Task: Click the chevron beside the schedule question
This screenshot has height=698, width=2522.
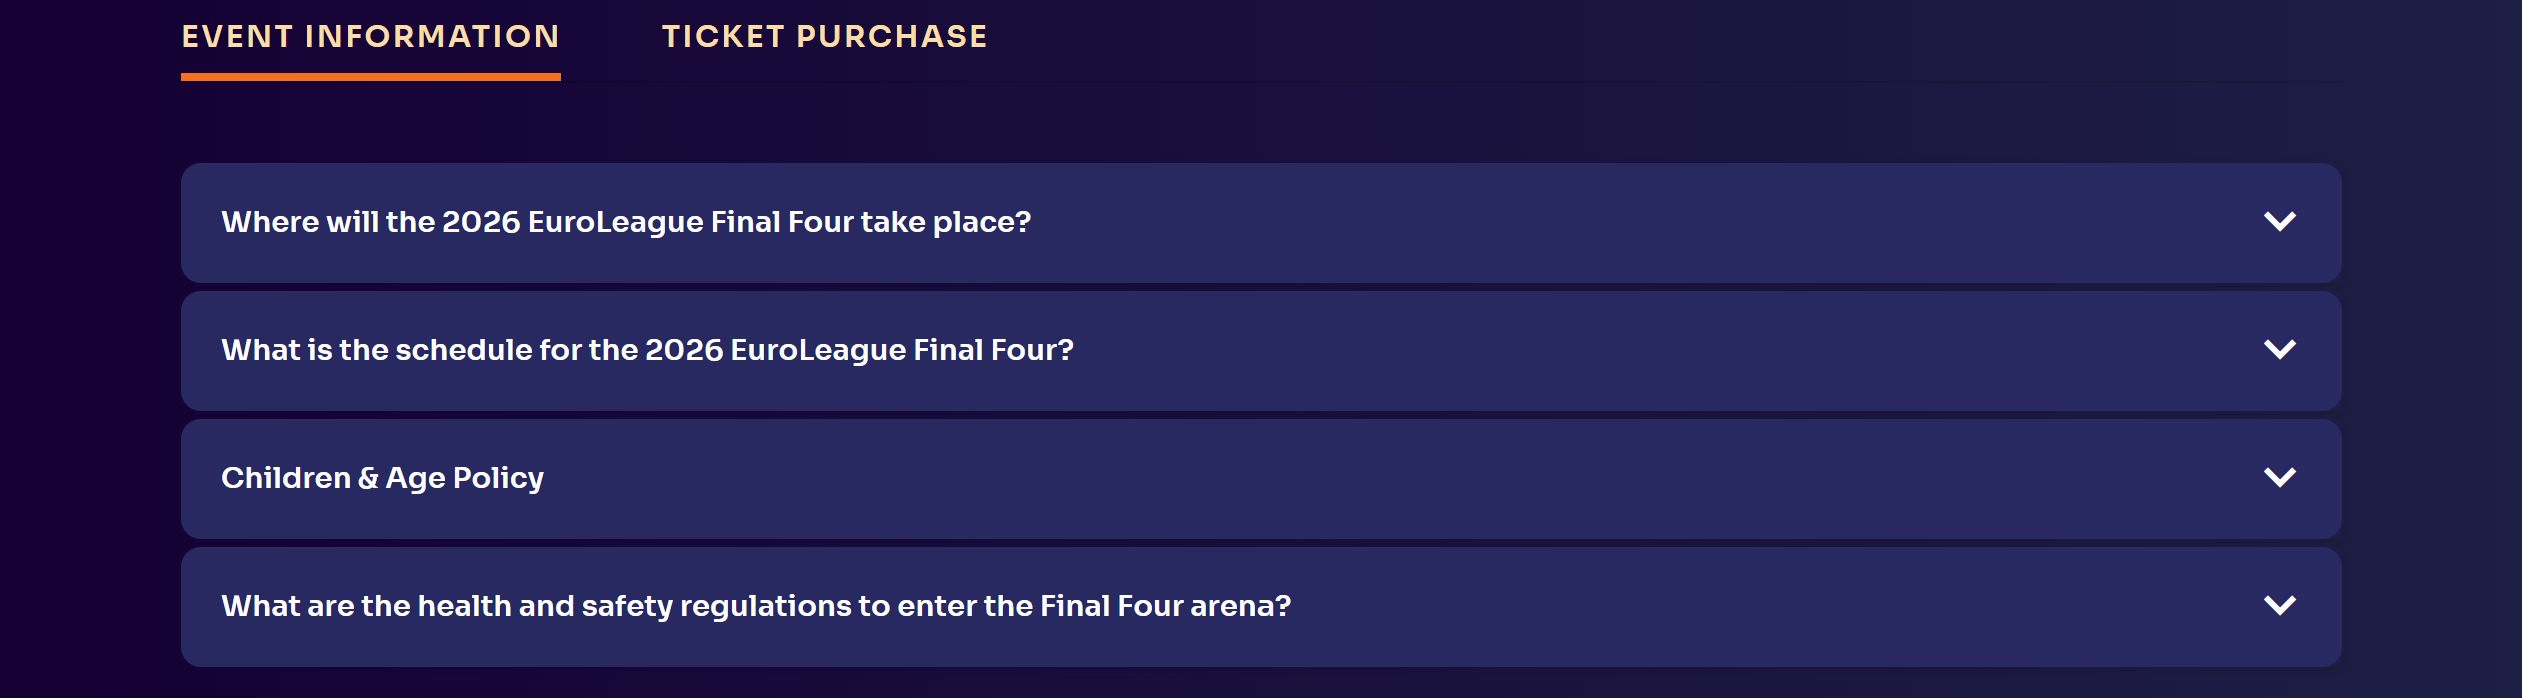Action: 2279,349
